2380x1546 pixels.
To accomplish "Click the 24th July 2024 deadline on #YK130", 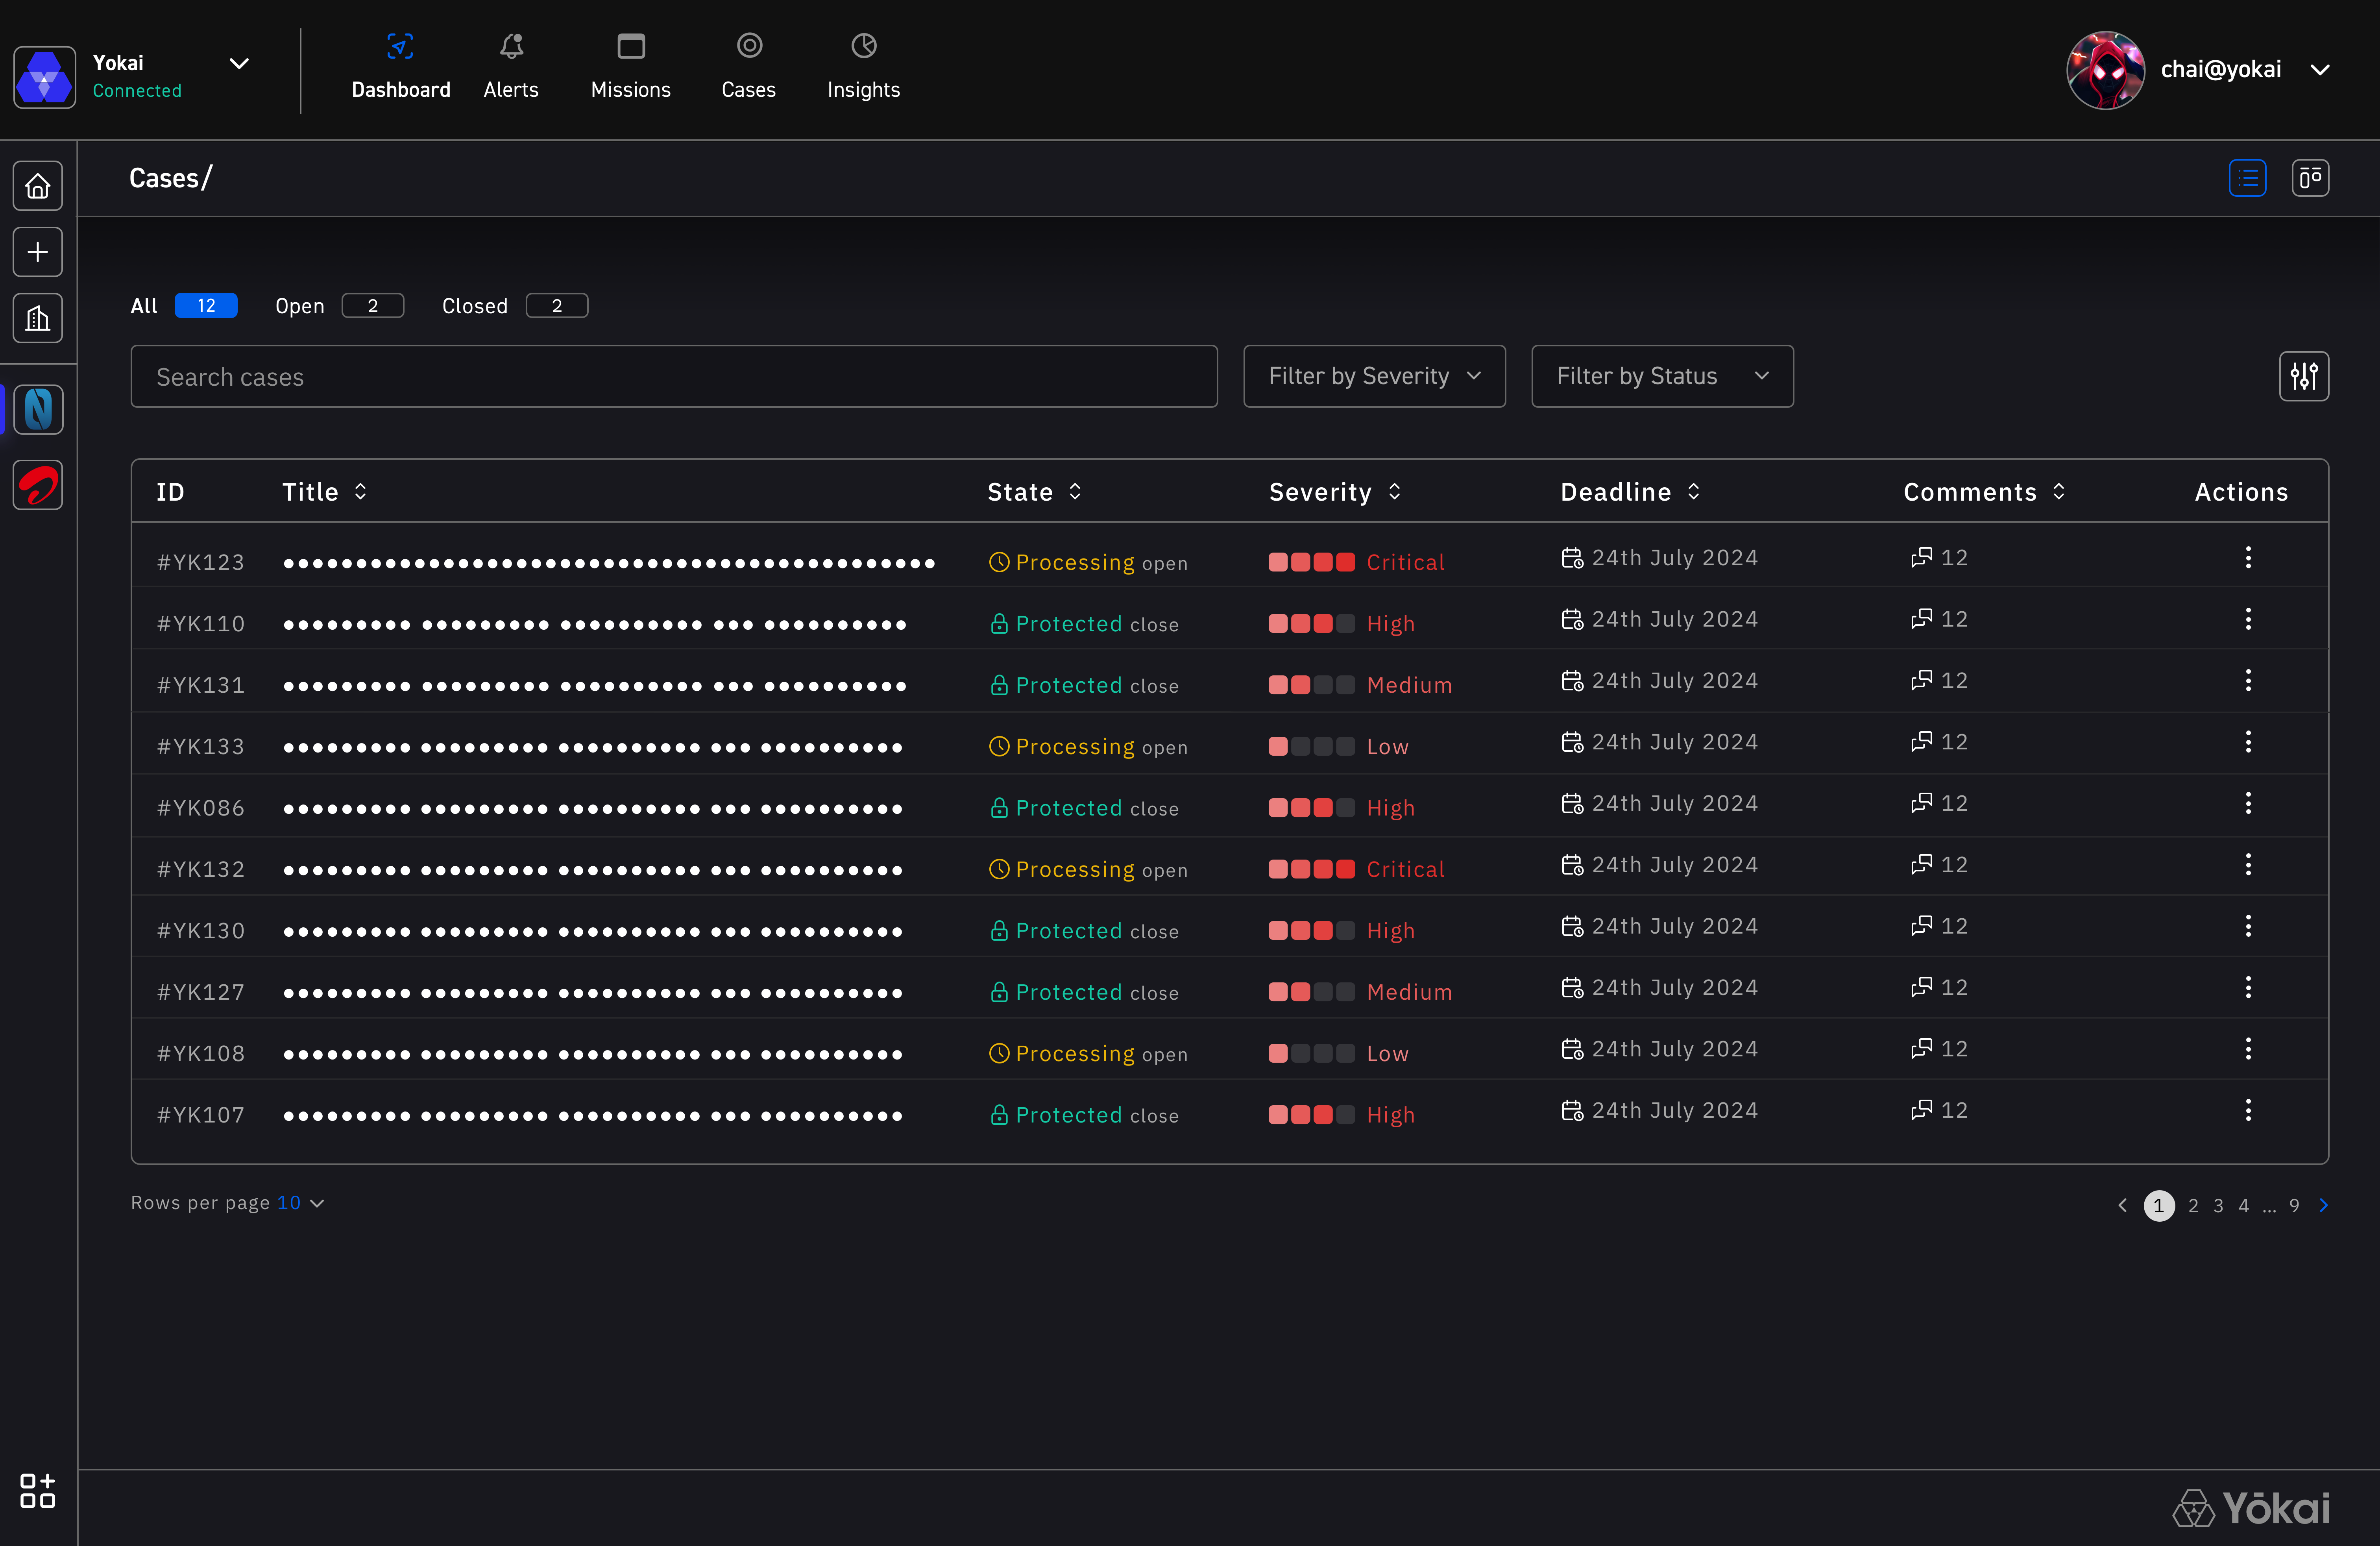I will click(x=1675, y=926).
